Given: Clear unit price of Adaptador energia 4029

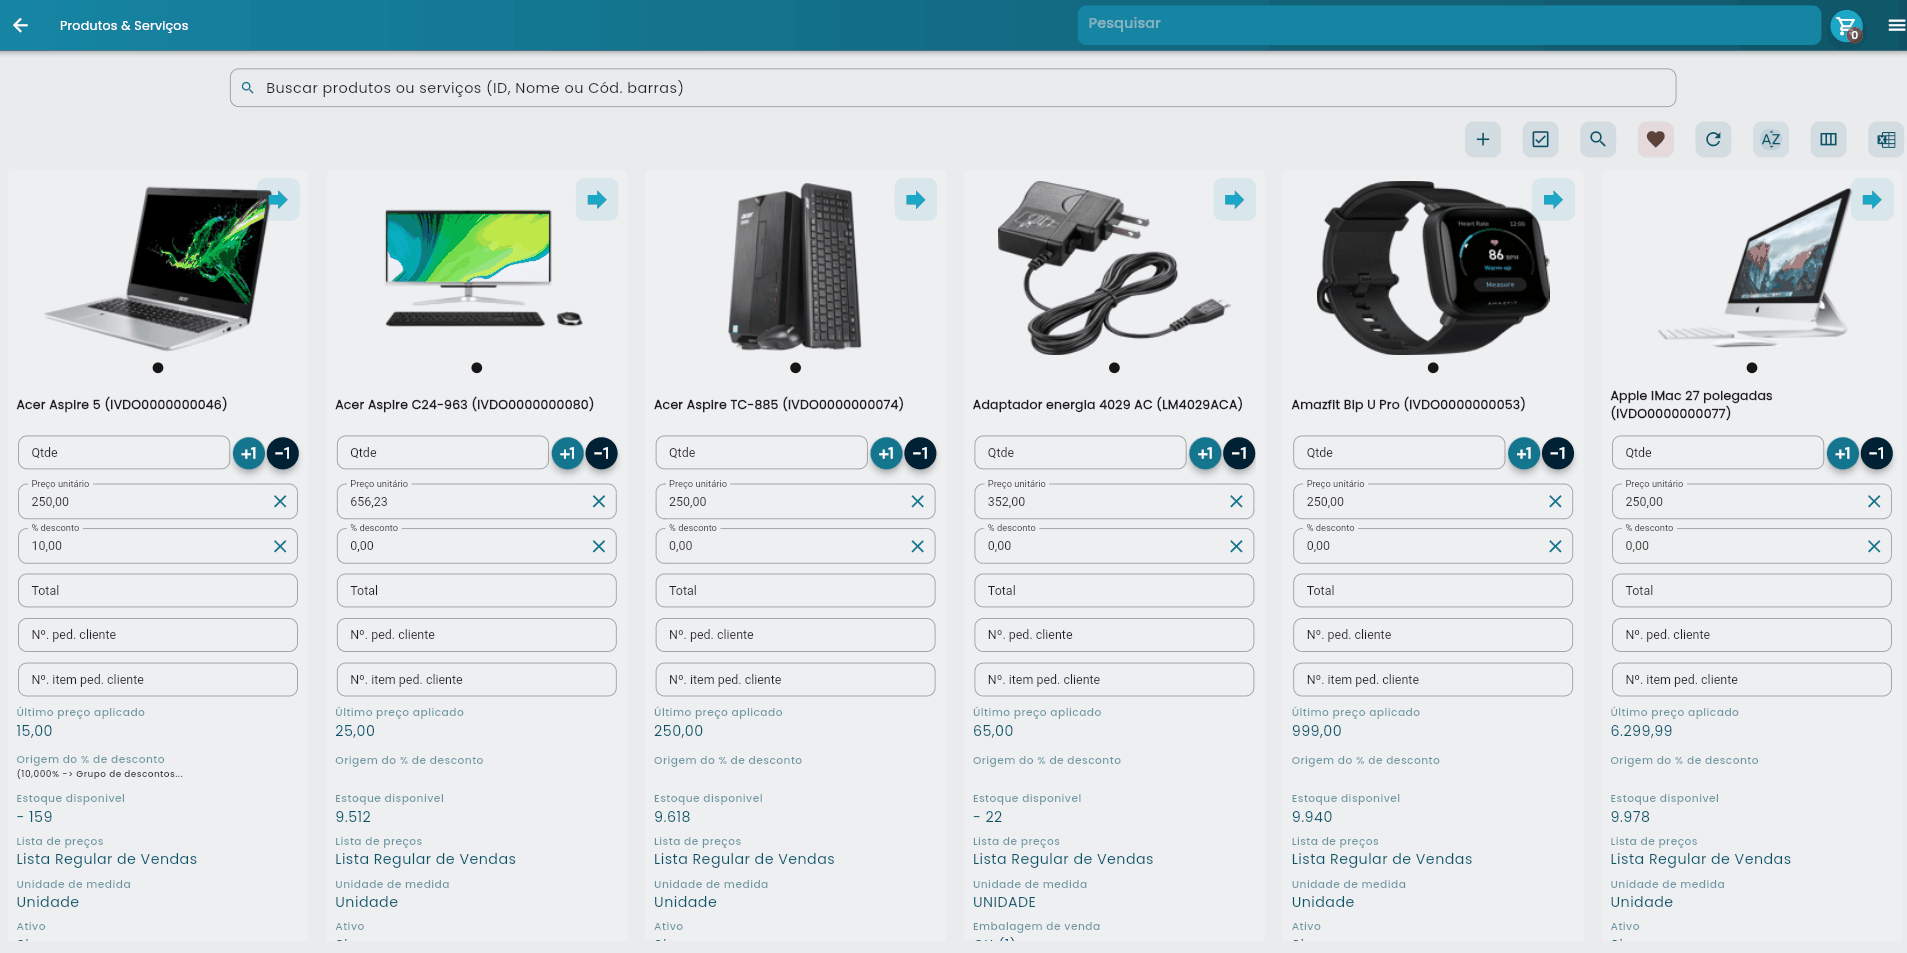Looking at the screenshot, I should (1236, 502).
